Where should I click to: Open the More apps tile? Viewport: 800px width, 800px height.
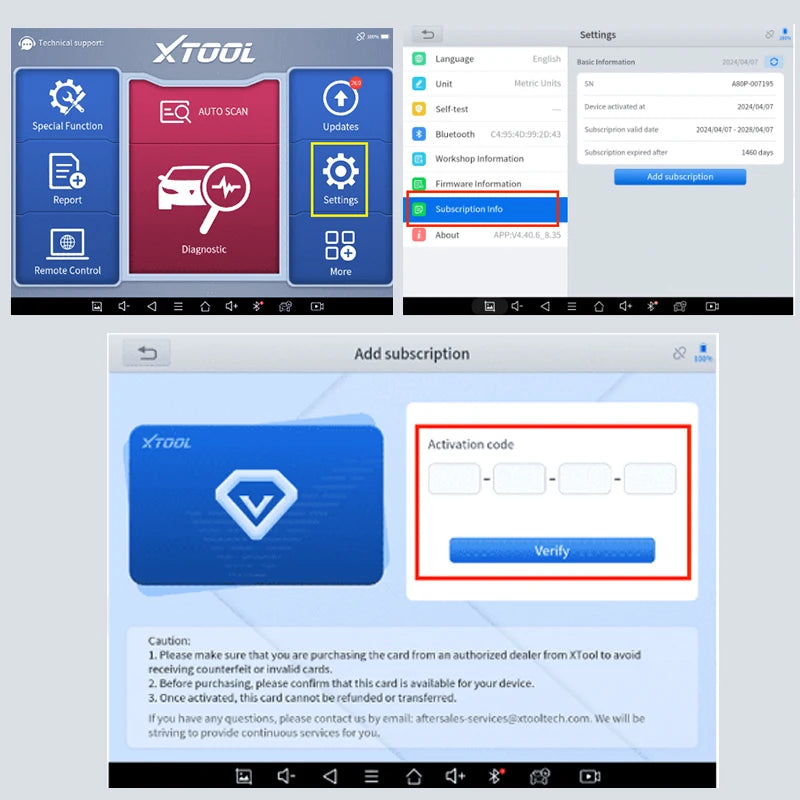coord(340,253)
